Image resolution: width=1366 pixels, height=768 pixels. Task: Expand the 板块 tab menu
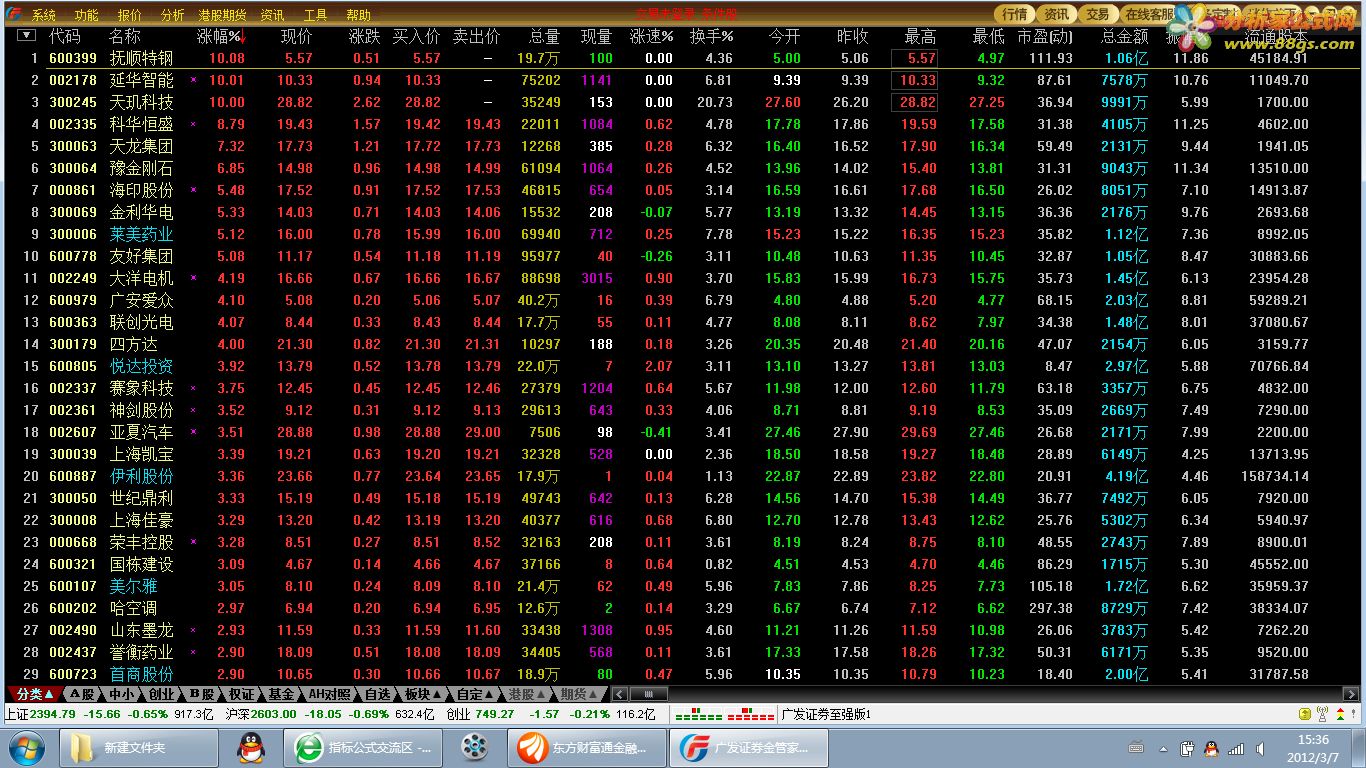(421, 694)
